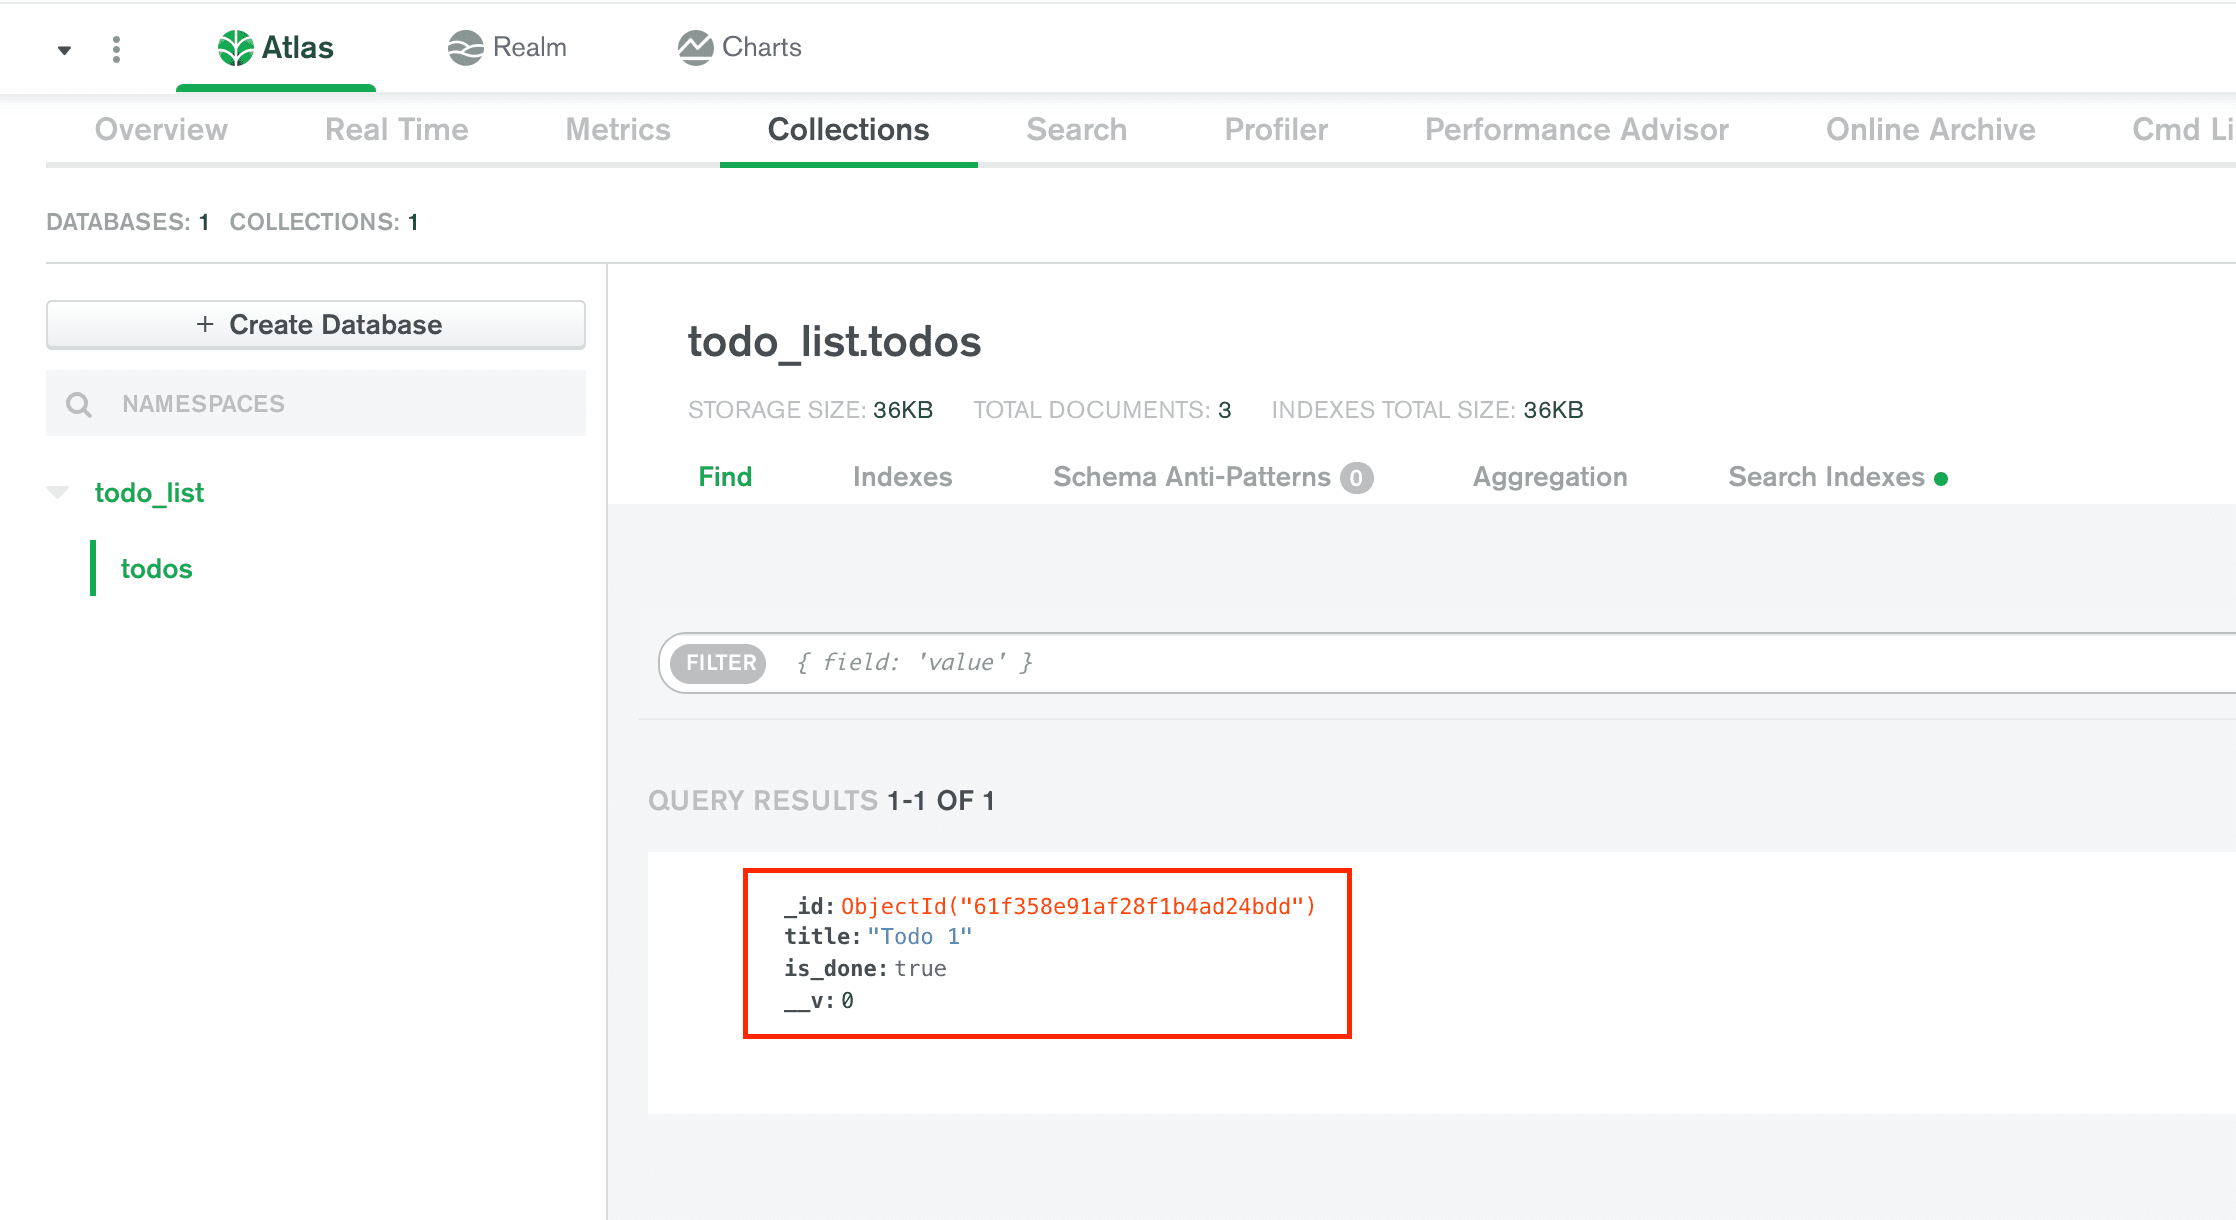2236x1220 pixels.
Task: Click the COLLECTIONS: 1 count label
Action: (x=324, y=222)
